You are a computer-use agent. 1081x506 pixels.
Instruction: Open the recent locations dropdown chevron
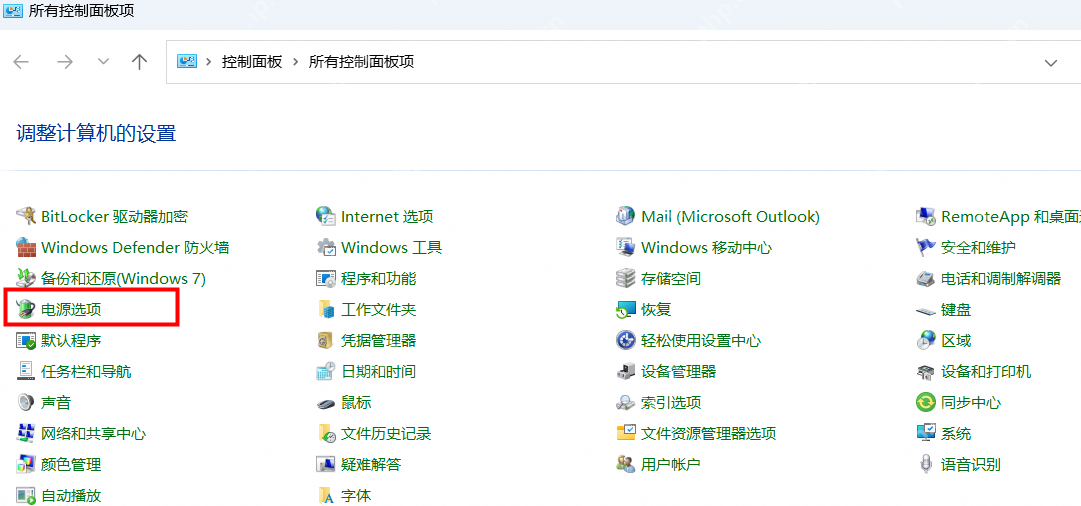pyautogui.click(x=103, y=62)
